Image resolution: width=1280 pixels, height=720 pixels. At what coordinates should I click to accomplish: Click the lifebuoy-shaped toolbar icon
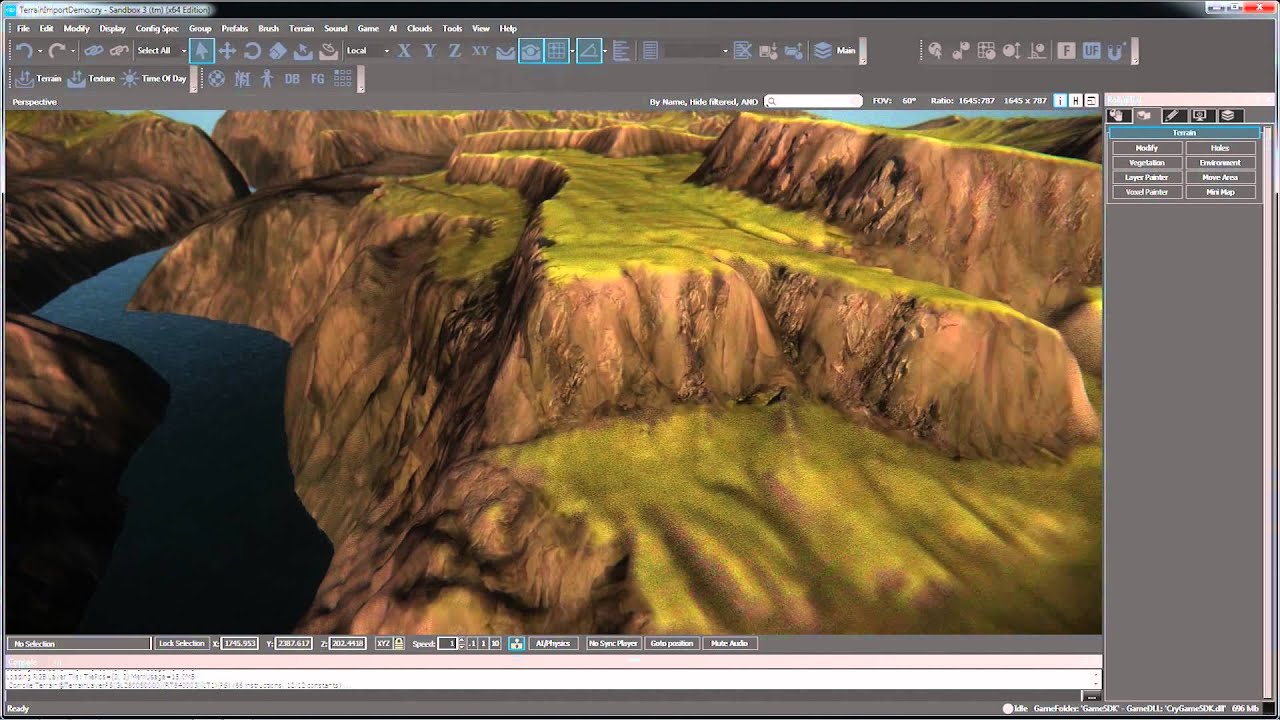point(216,78)
